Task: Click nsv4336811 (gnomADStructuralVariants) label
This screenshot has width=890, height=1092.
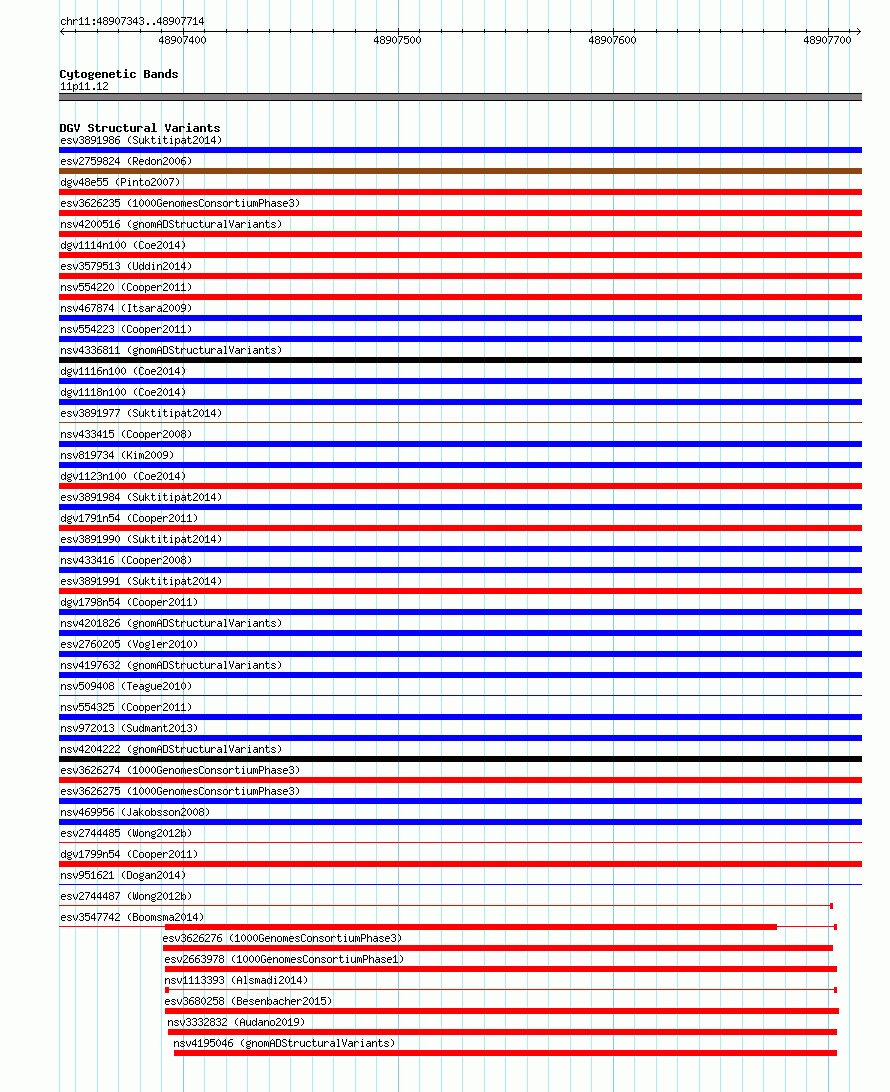Action: point(171,350)
